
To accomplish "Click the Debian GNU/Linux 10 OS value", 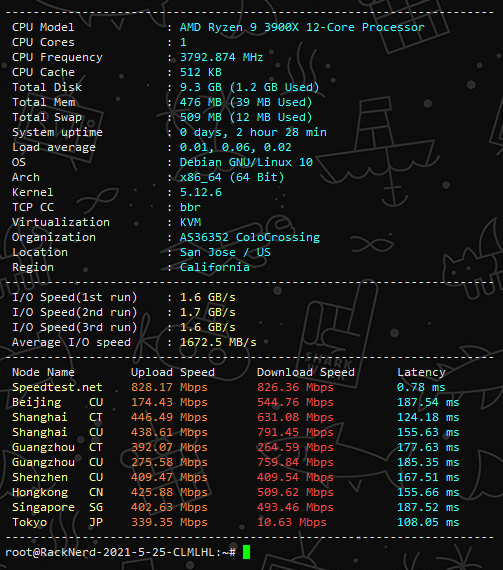I will [246, 162].
